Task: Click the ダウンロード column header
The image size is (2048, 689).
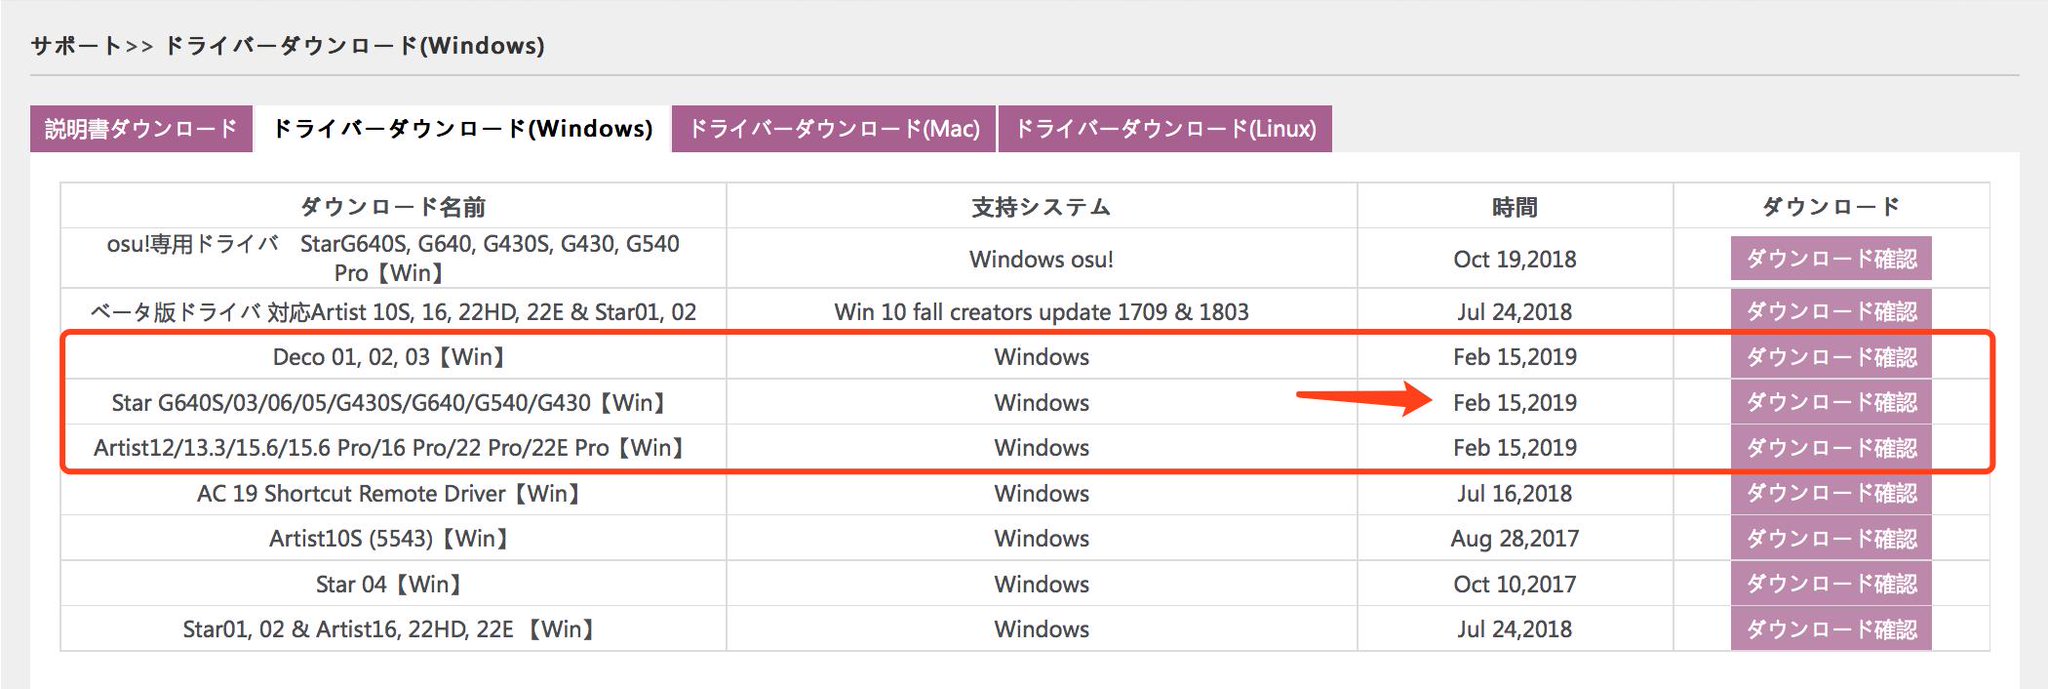Action: [x=1831, y=207]
